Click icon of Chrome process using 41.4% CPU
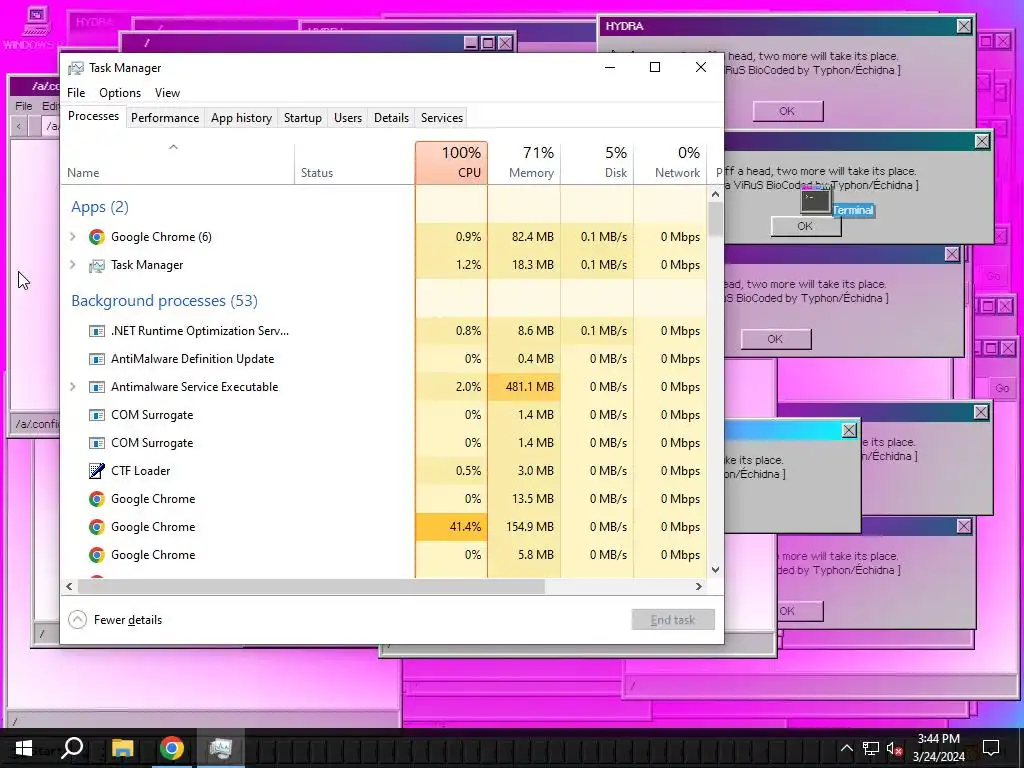 [97, 527]
